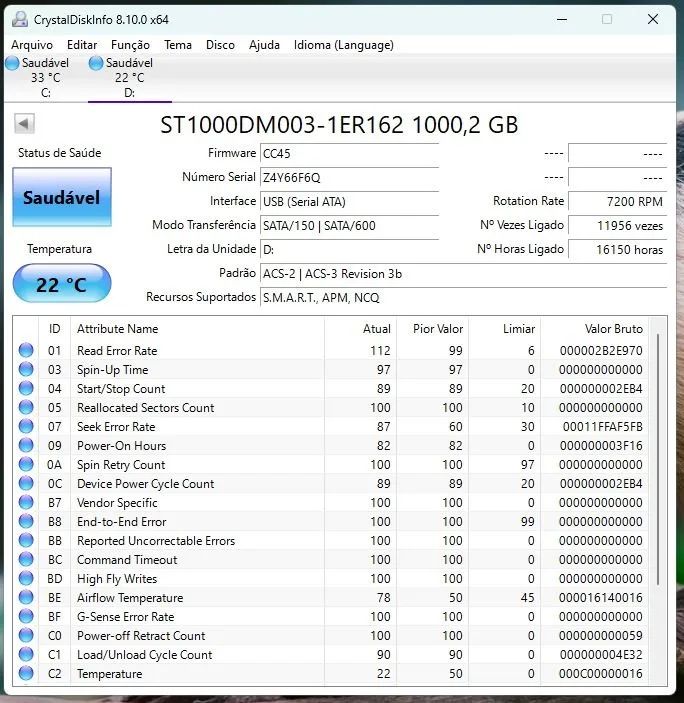Click status orb for Read Error Rate
The image size is (684, 703).
(26, 350)
